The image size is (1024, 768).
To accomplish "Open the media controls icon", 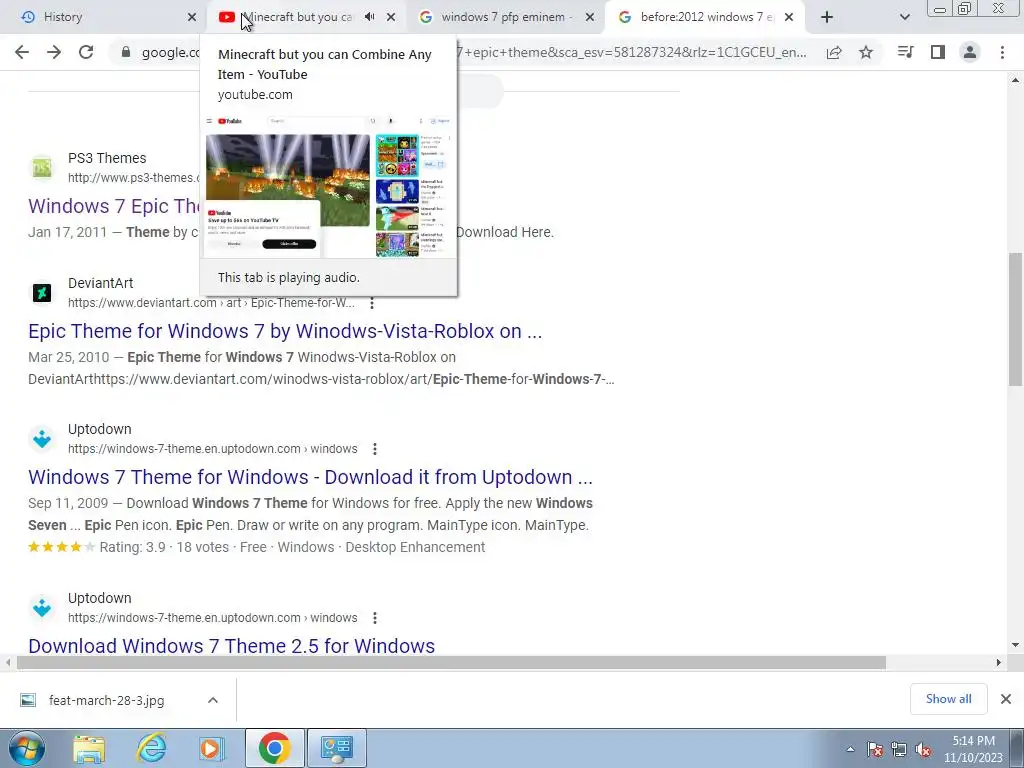I will (x=906, y=52).
